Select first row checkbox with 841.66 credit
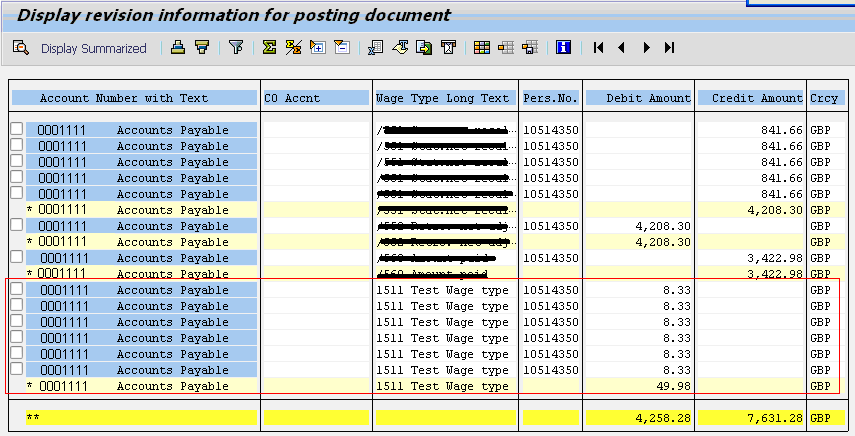 tap(17, 130)
